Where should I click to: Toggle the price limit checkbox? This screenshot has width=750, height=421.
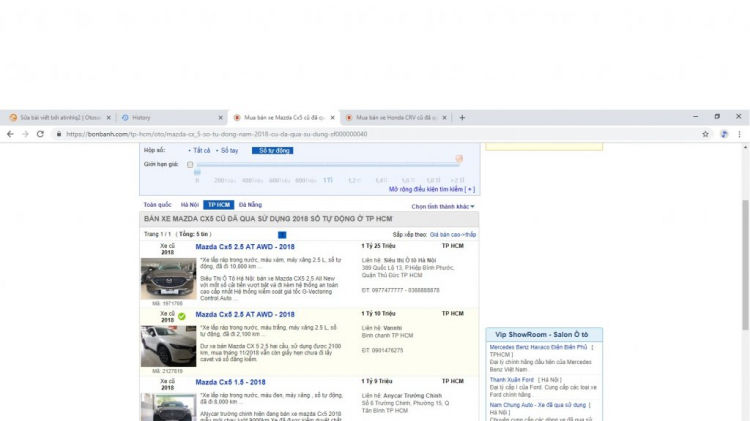click(x=190, y=165)
